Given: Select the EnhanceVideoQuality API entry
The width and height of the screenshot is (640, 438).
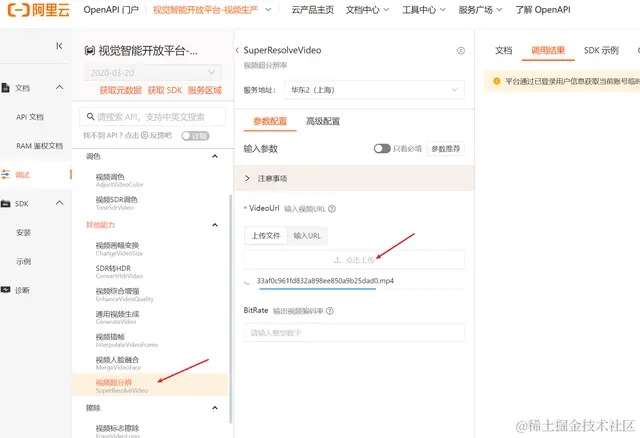Looking at the screenshot, I should point(124,295).
